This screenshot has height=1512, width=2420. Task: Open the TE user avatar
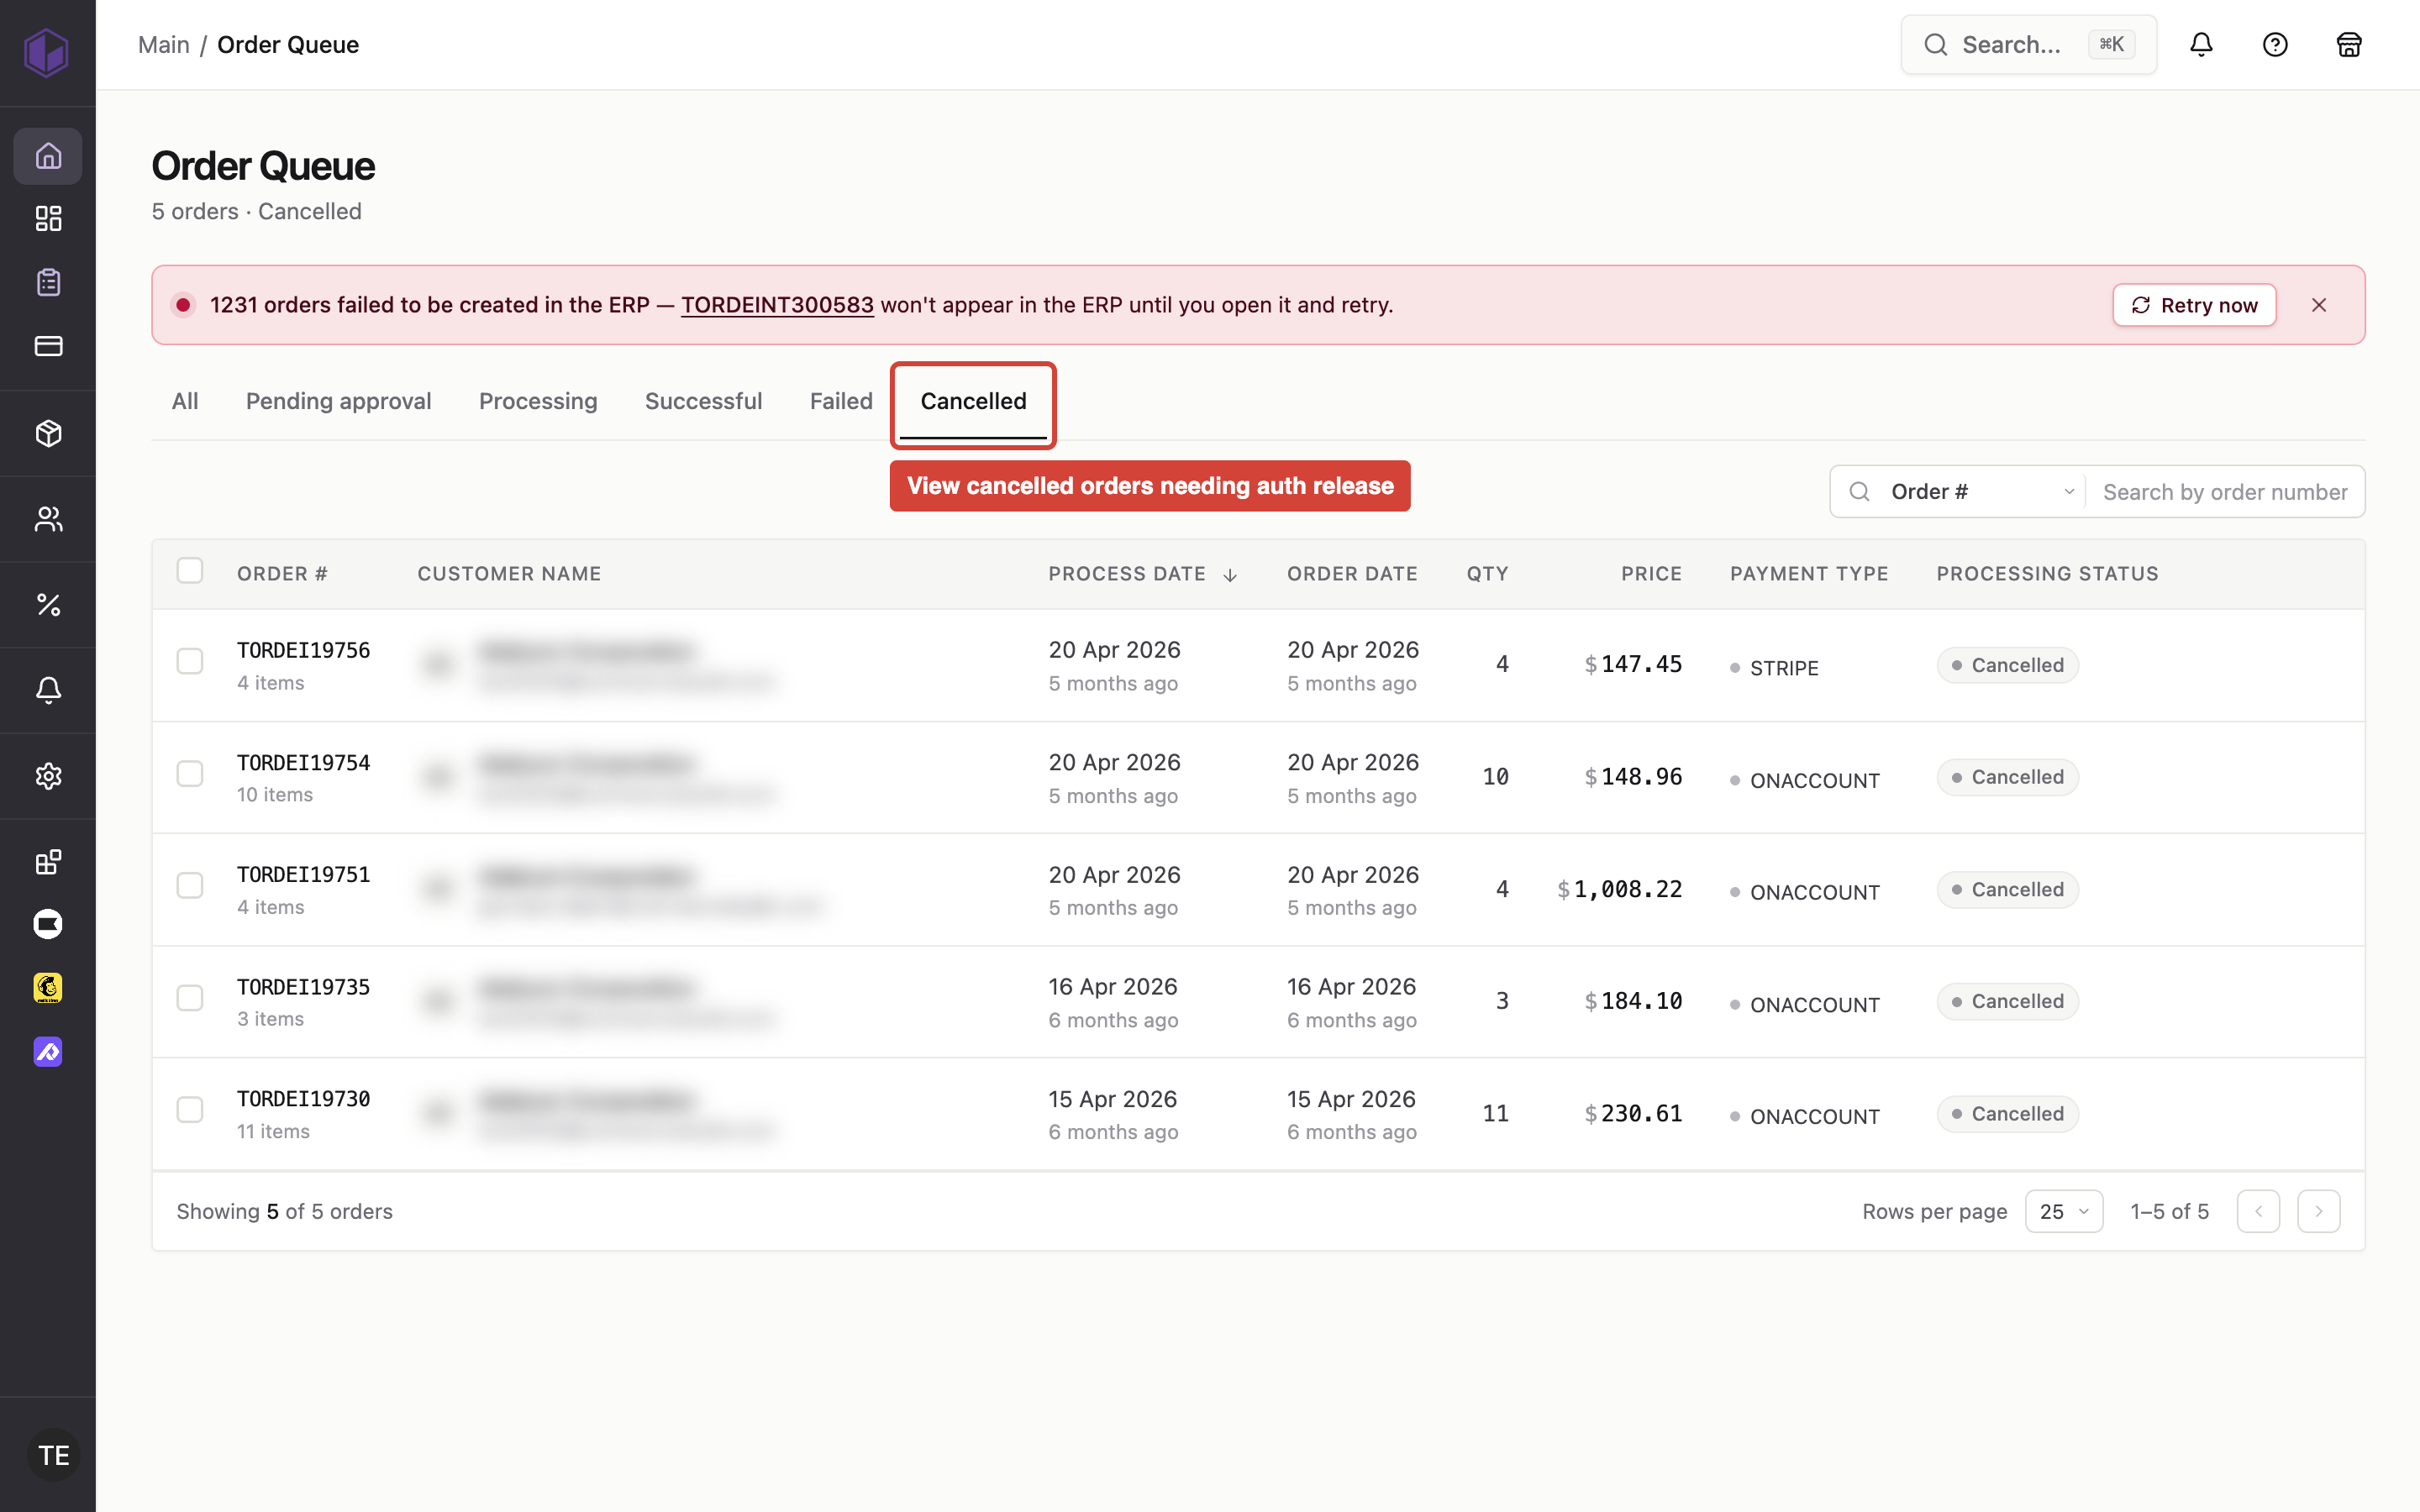click(x=53, y=1455)
